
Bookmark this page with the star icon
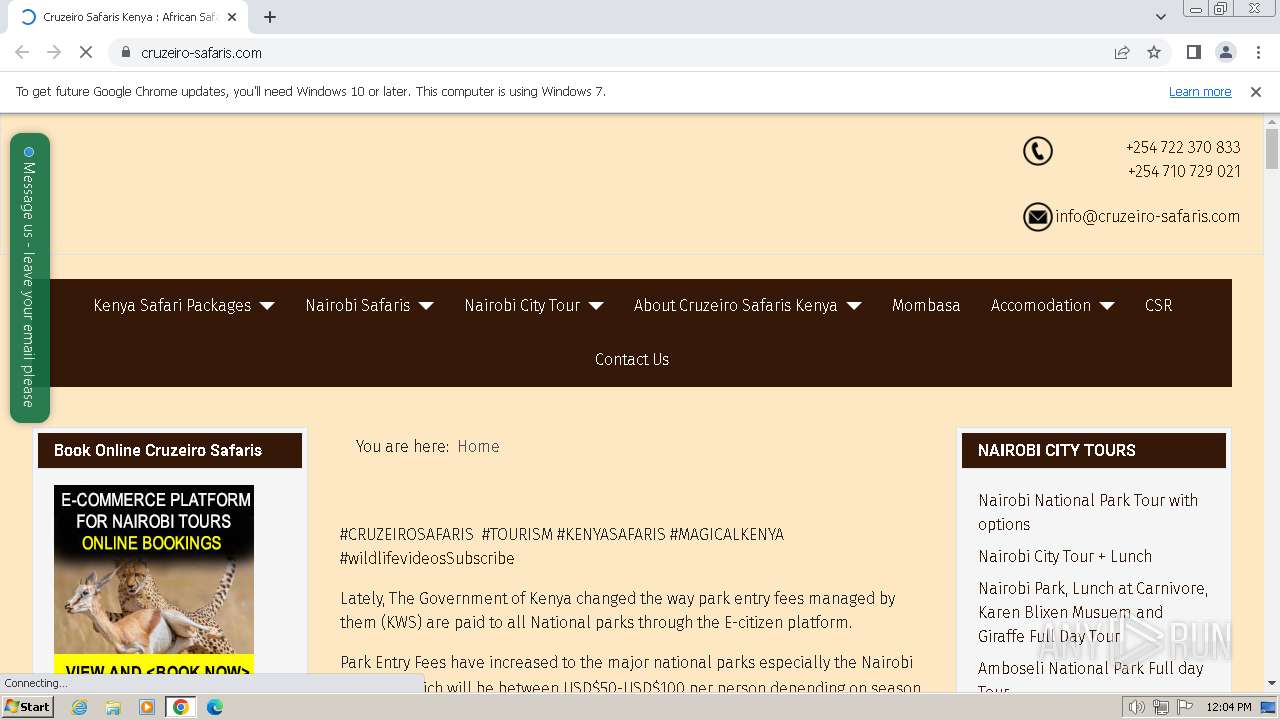pyautogui.click(x=1154, y=52)
